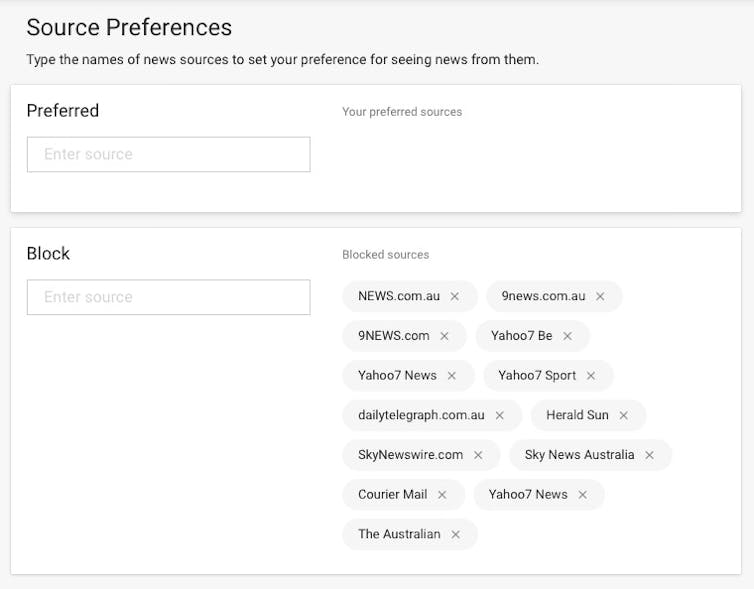The height and width of the screenshot is (589, 754).
Task: Click The Australian chip label
Action: [x=399, y=534]
